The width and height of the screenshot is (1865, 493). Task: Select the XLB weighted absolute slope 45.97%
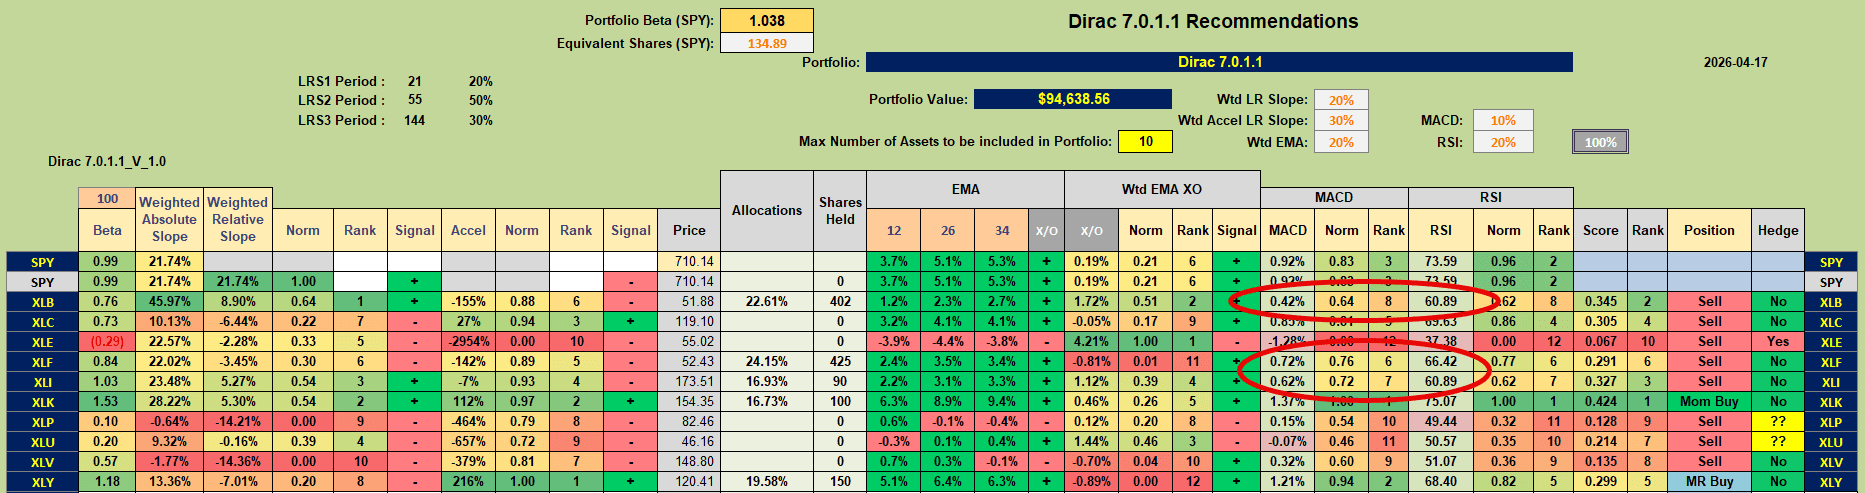(x=169, y=301)
